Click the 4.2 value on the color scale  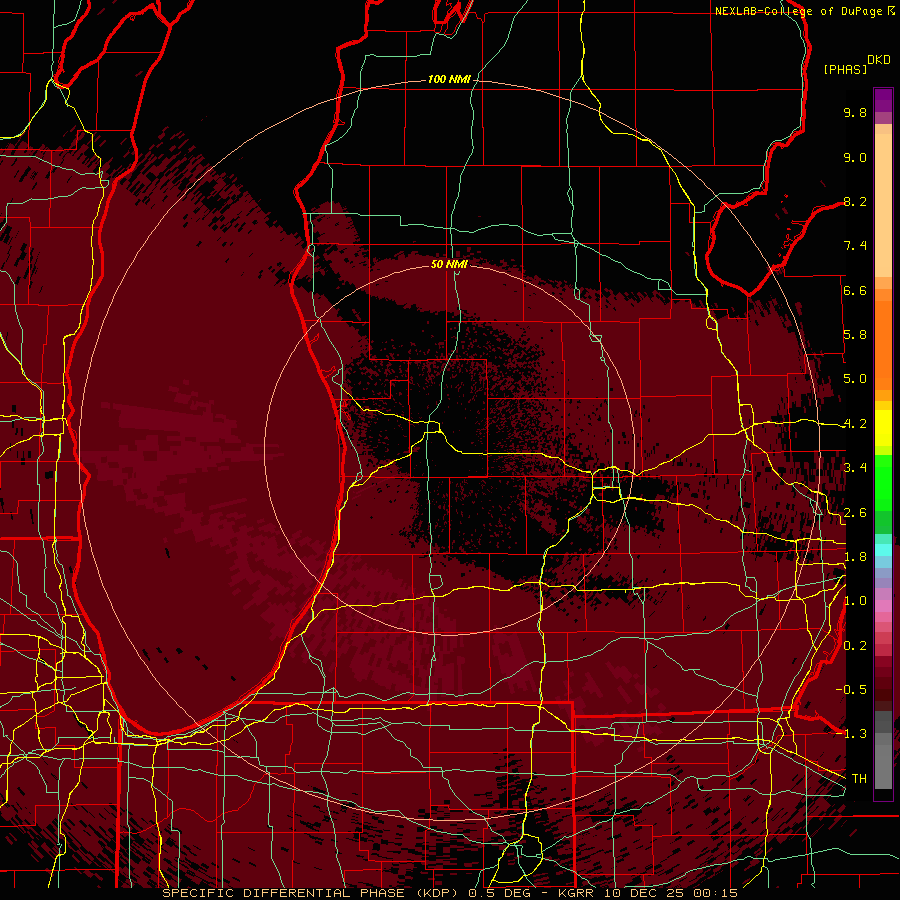[855, 424]
